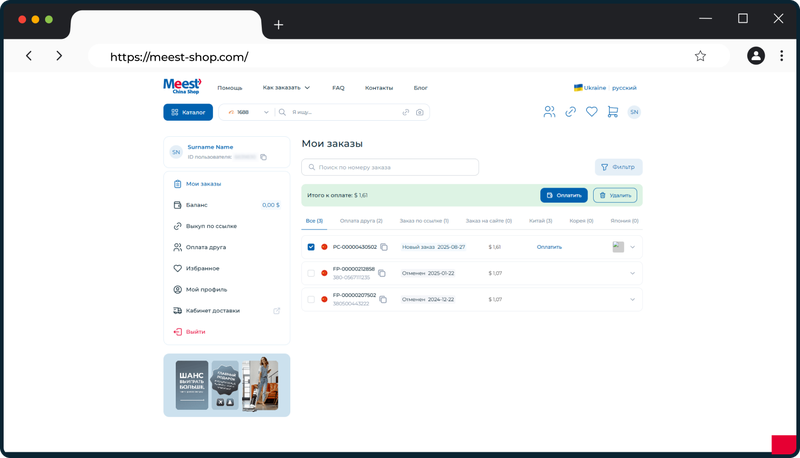Image resolution: width=800 pixels, height=458 pixels.
Task: Select the order FP-00000212858 checkbox
Action: pyautogui.click(x=311, y=272)
